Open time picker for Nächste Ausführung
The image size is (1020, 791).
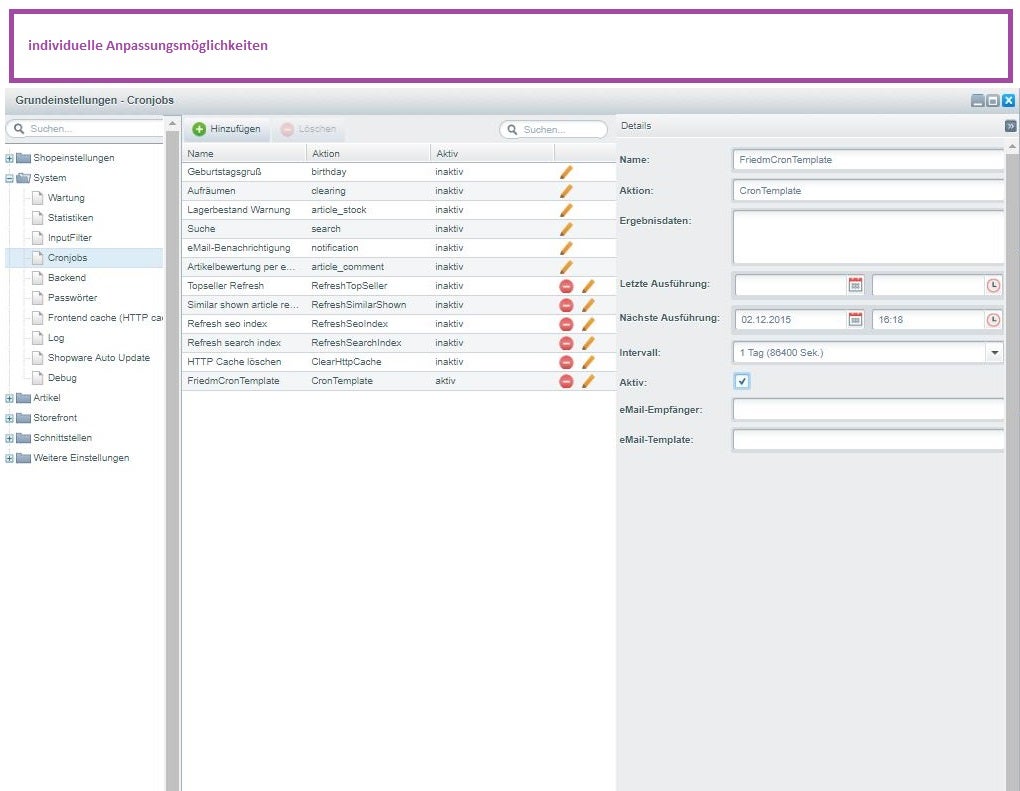pyautogui.click(x=993, y=319)
